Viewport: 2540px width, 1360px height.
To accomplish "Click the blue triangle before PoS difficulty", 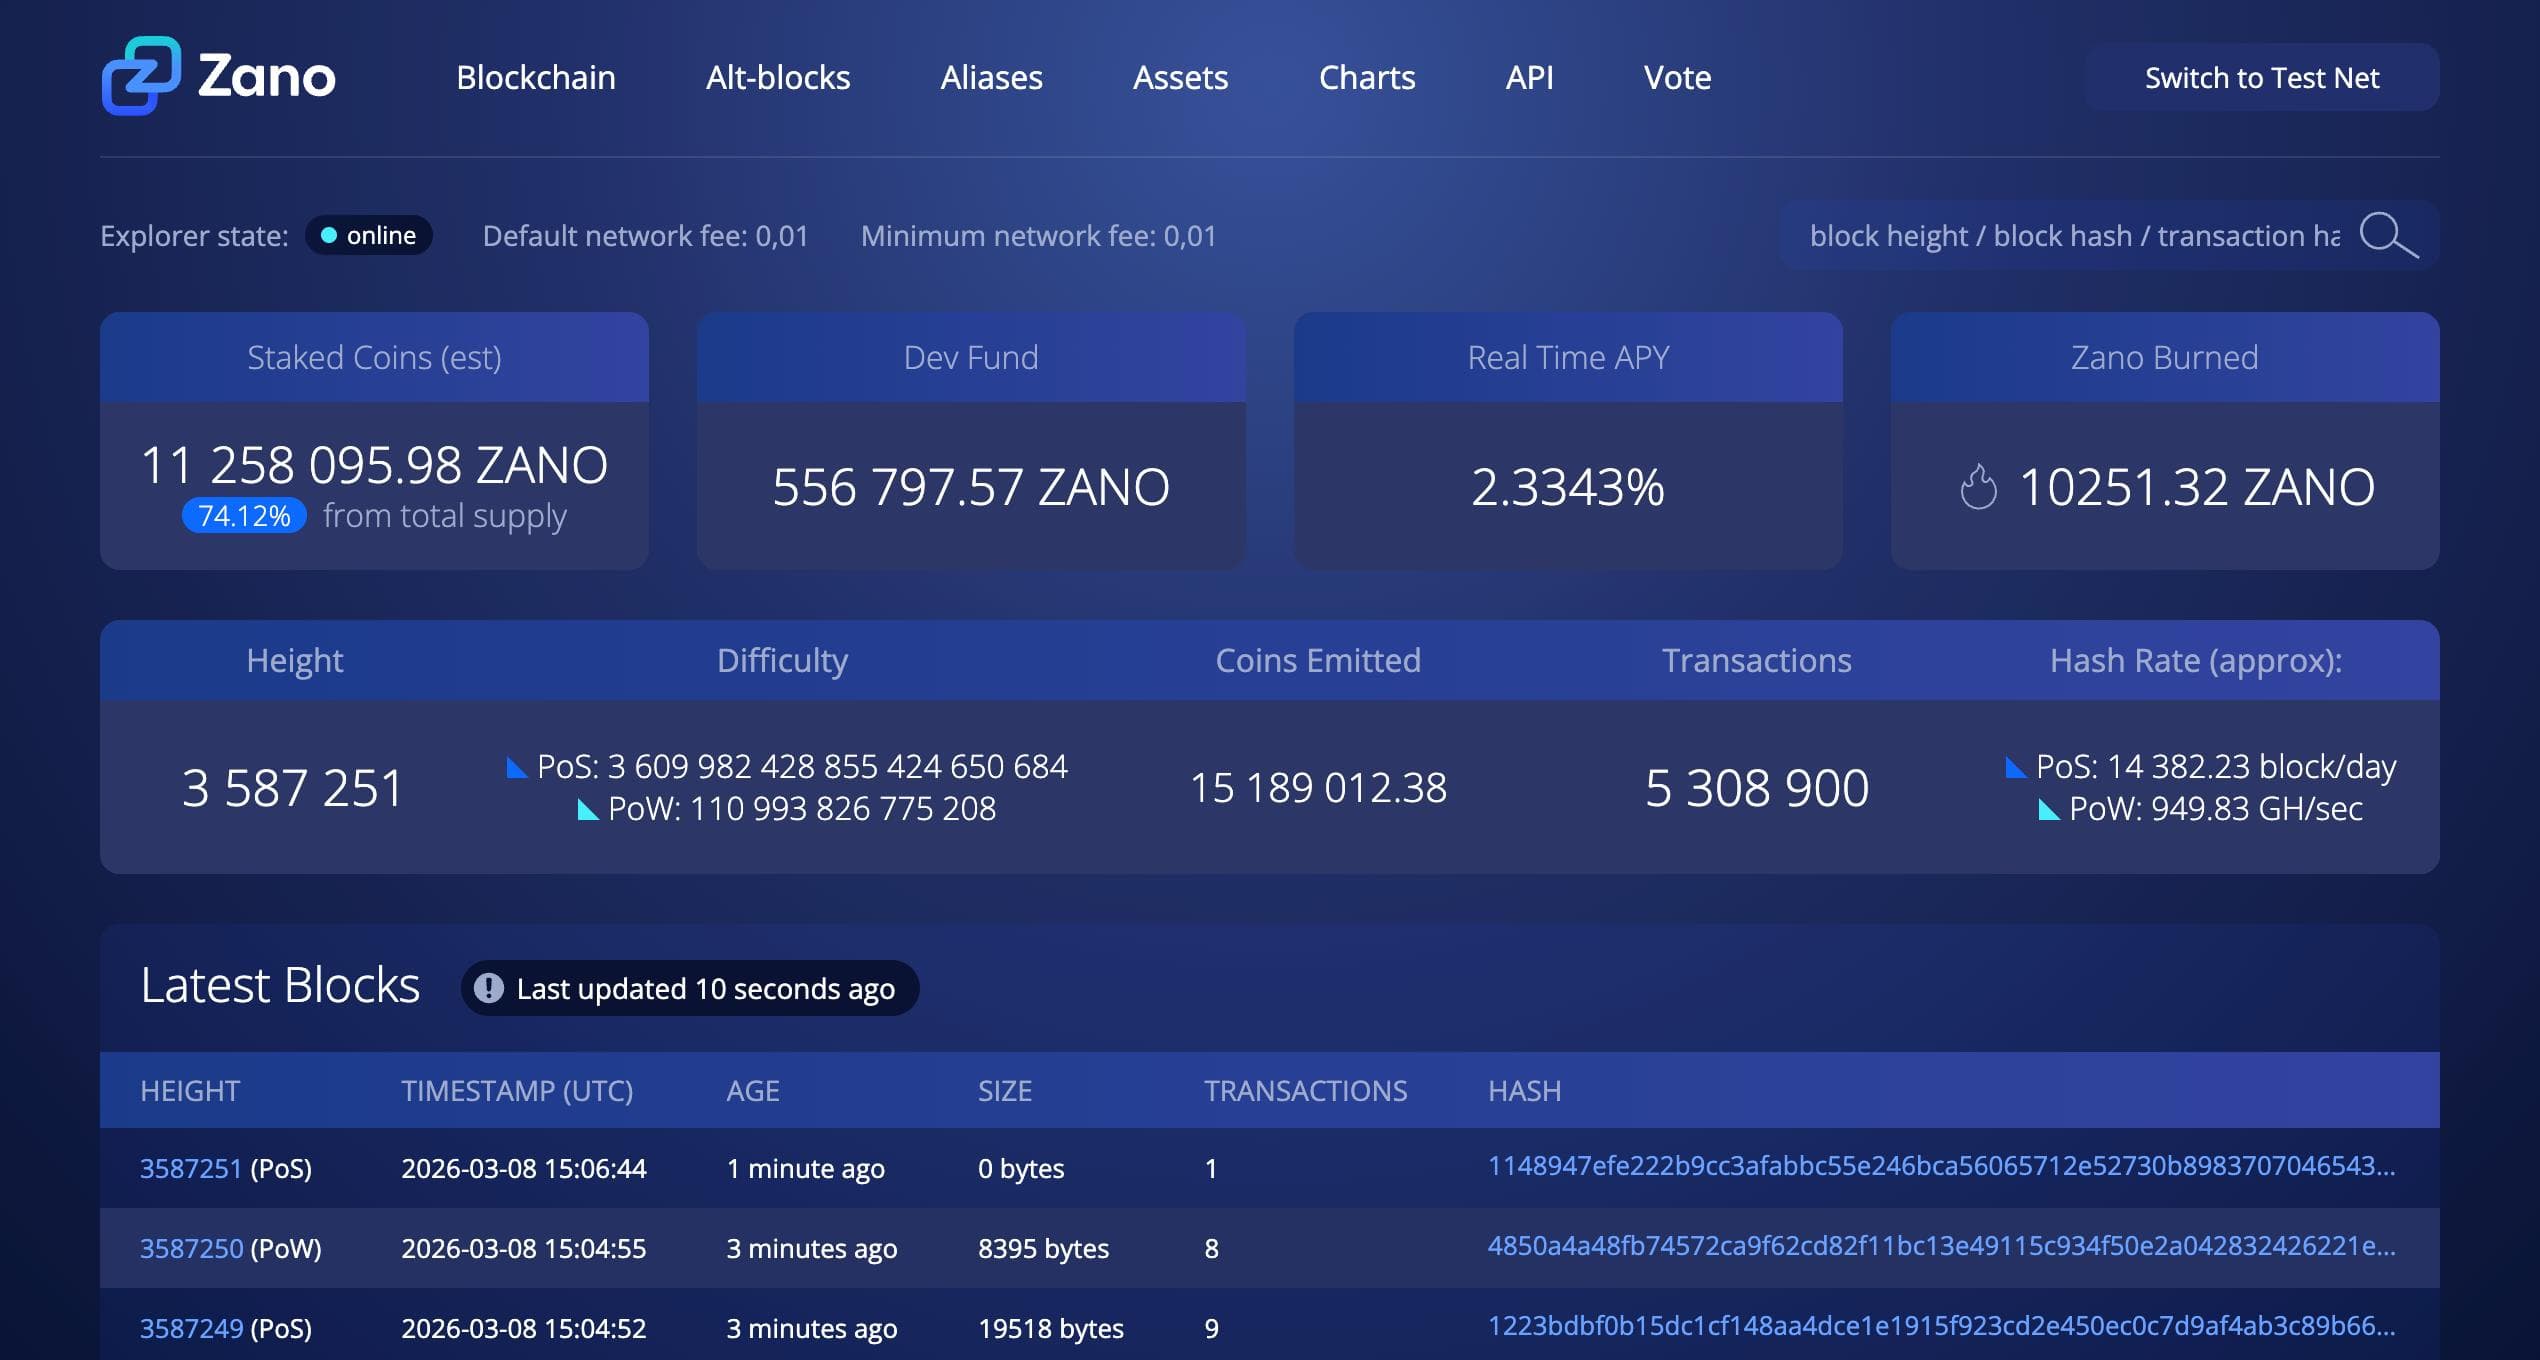I will pos(514,767).
